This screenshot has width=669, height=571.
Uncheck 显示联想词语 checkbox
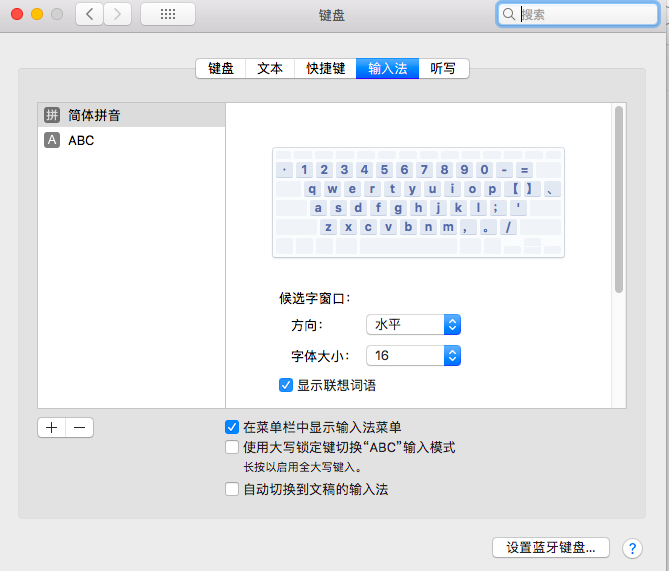point(286,385)
